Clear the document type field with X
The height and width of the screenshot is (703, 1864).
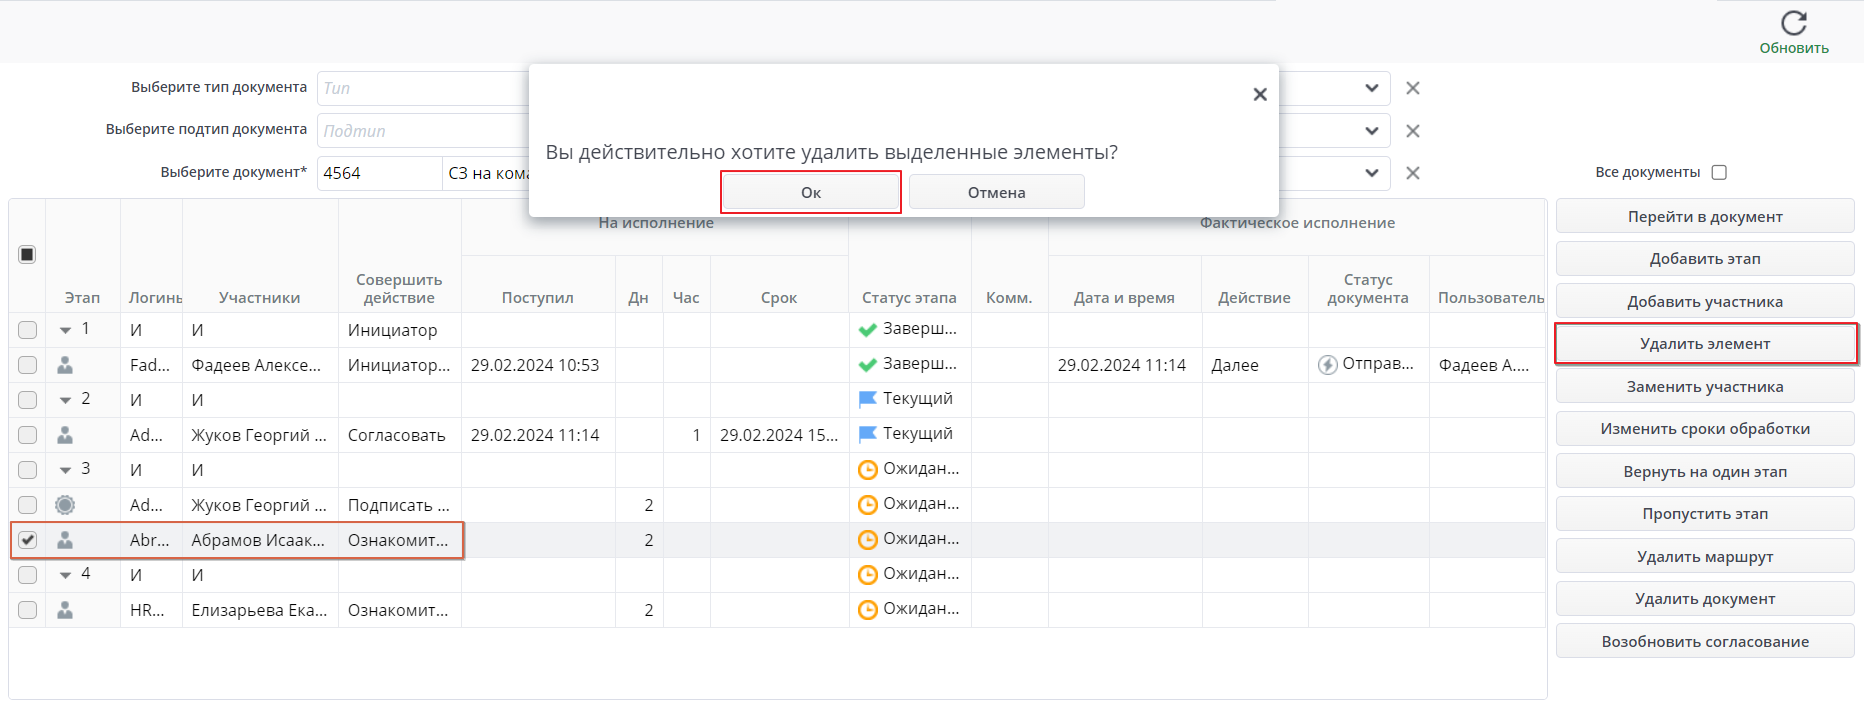coord(1412,88)
